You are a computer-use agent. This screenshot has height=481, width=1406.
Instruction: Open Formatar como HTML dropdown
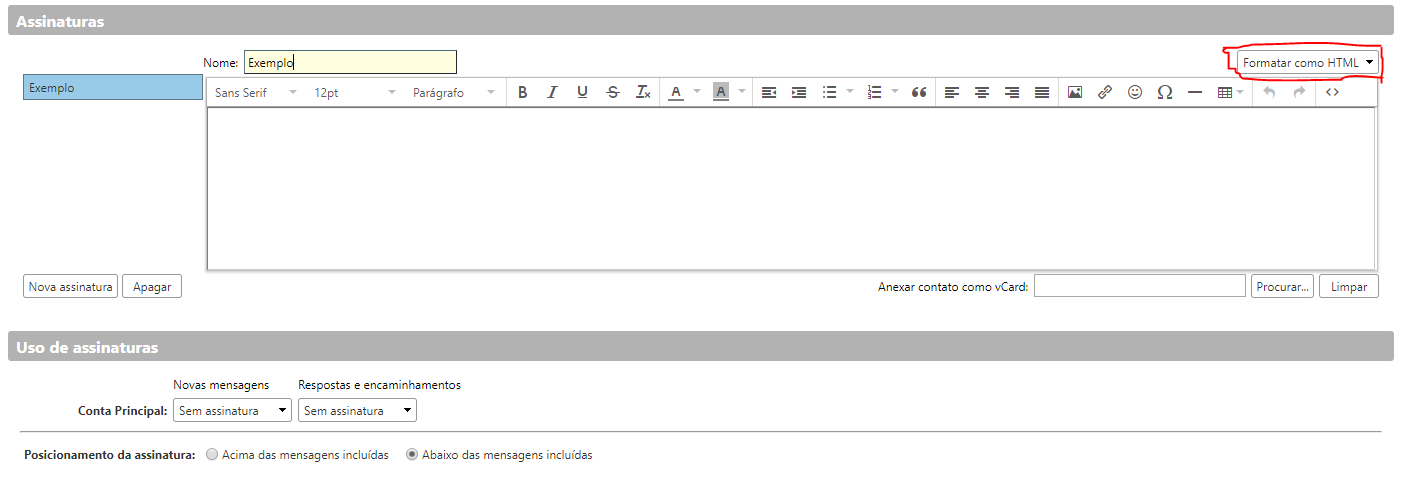(1307, 62)
